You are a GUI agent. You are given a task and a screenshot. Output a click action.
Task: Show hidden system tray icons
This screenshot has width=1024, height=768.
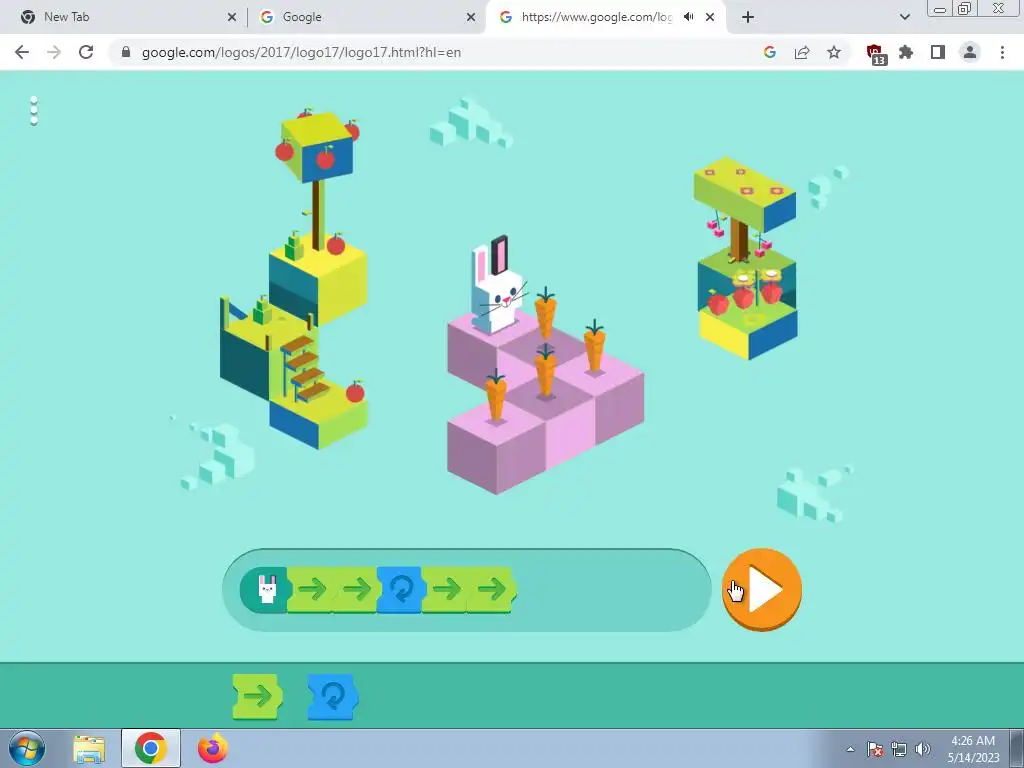[850, 749]
